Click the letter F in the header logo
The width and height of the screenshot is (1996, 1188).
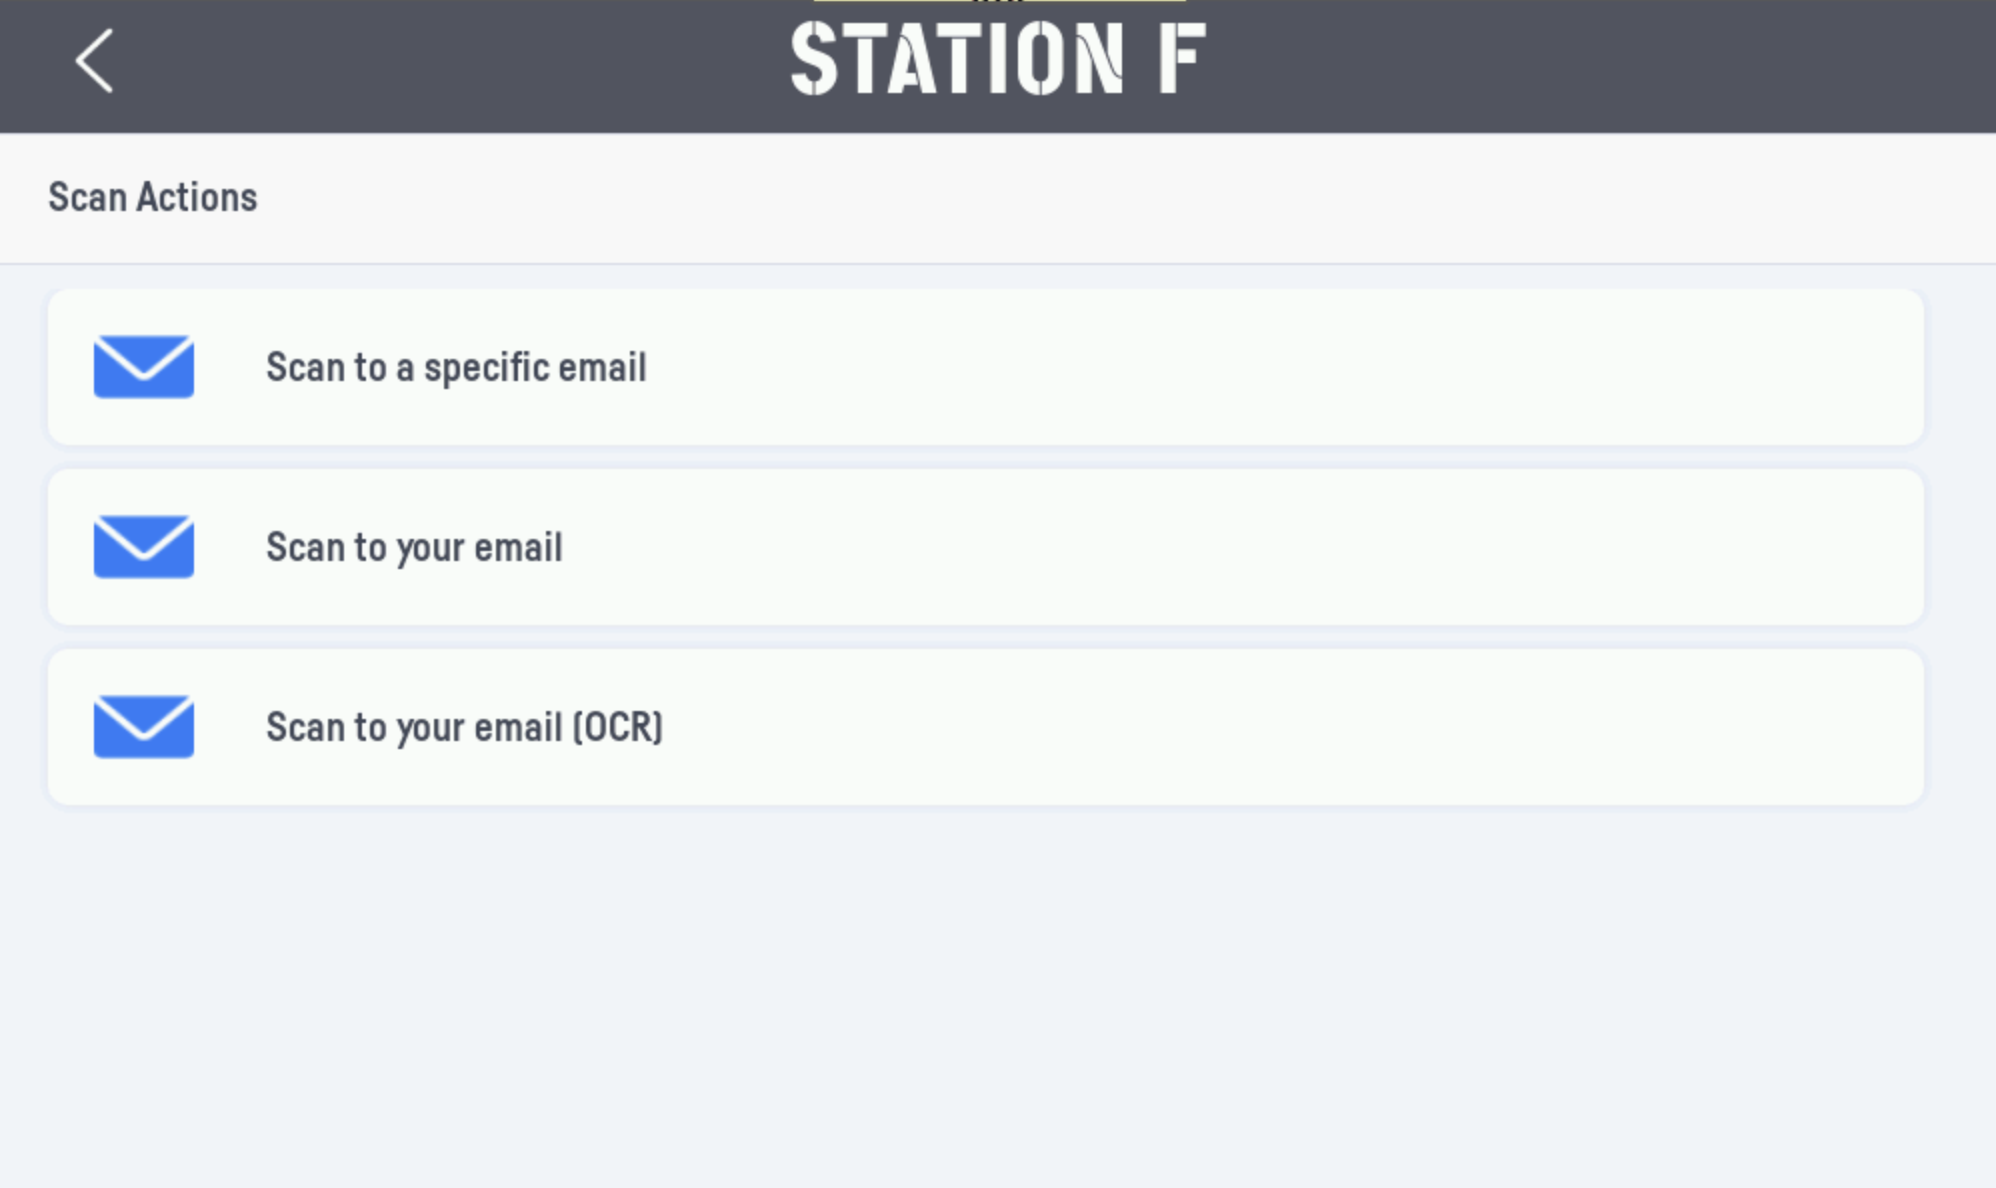click(1183, 60)
